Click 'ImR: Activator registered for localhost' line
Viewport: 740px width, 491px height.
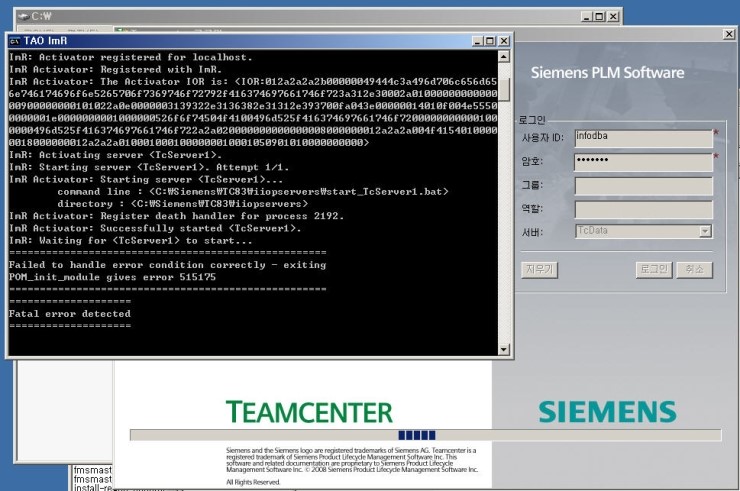tap(131, 57)
